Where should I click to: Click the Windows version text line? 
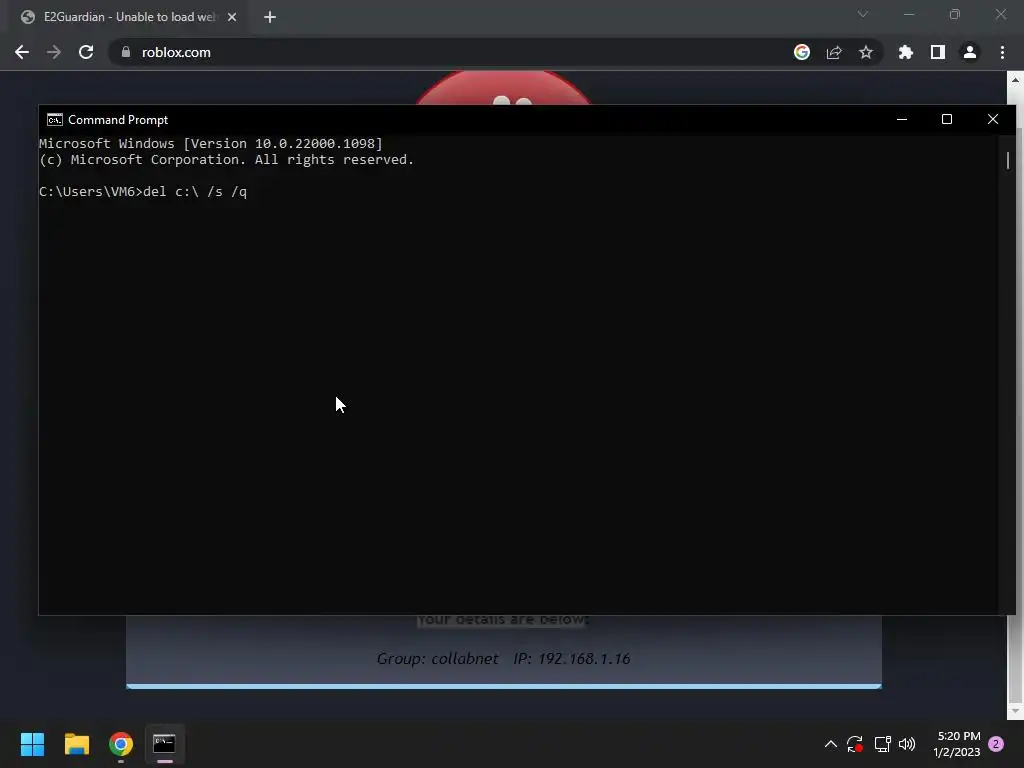(211, 144)
